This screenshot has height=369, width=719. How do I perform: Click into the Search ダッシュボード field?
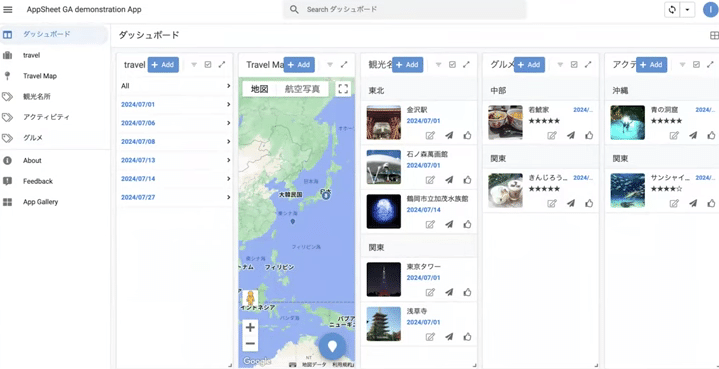click(404, 10)
